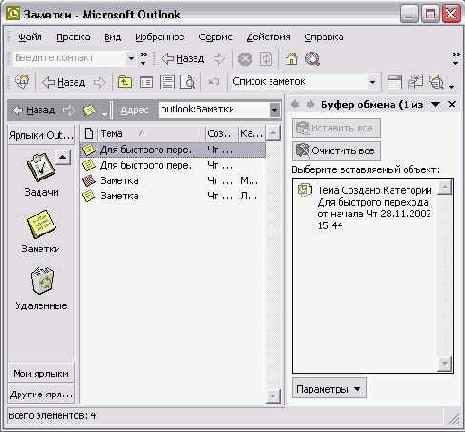Screen dimensions: 465x432
Task: Click the Stop loading icon
Action: coord(245,59)
